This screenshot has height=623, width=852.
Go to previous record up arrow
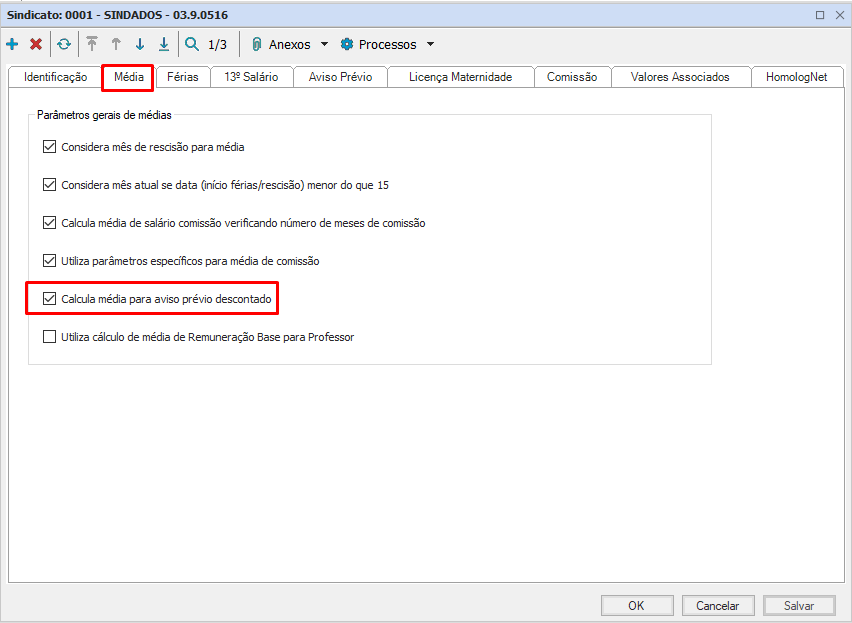click(116, 44)
